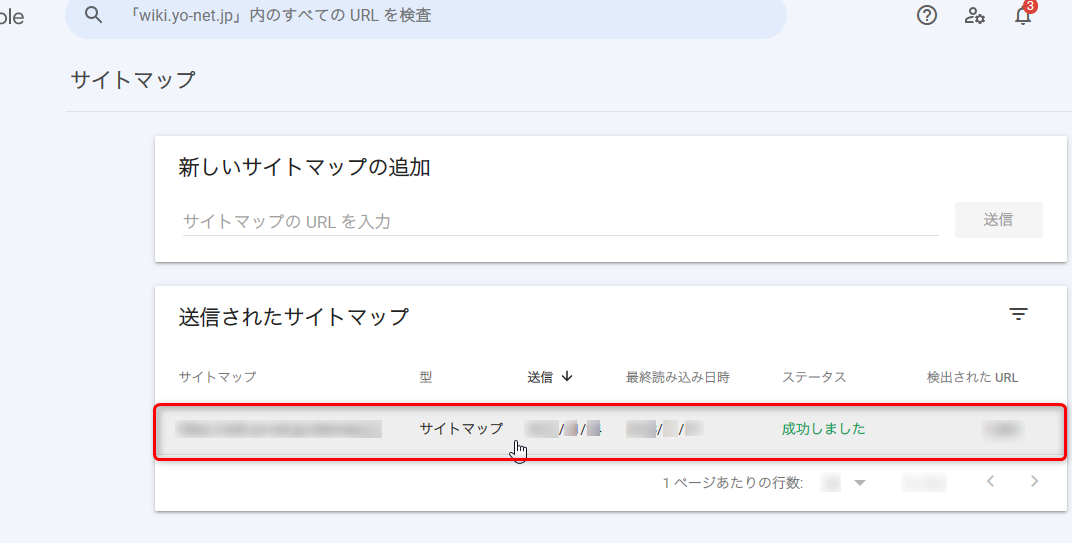
Task: Sort by 型 column header
Action: coord(426,377)
